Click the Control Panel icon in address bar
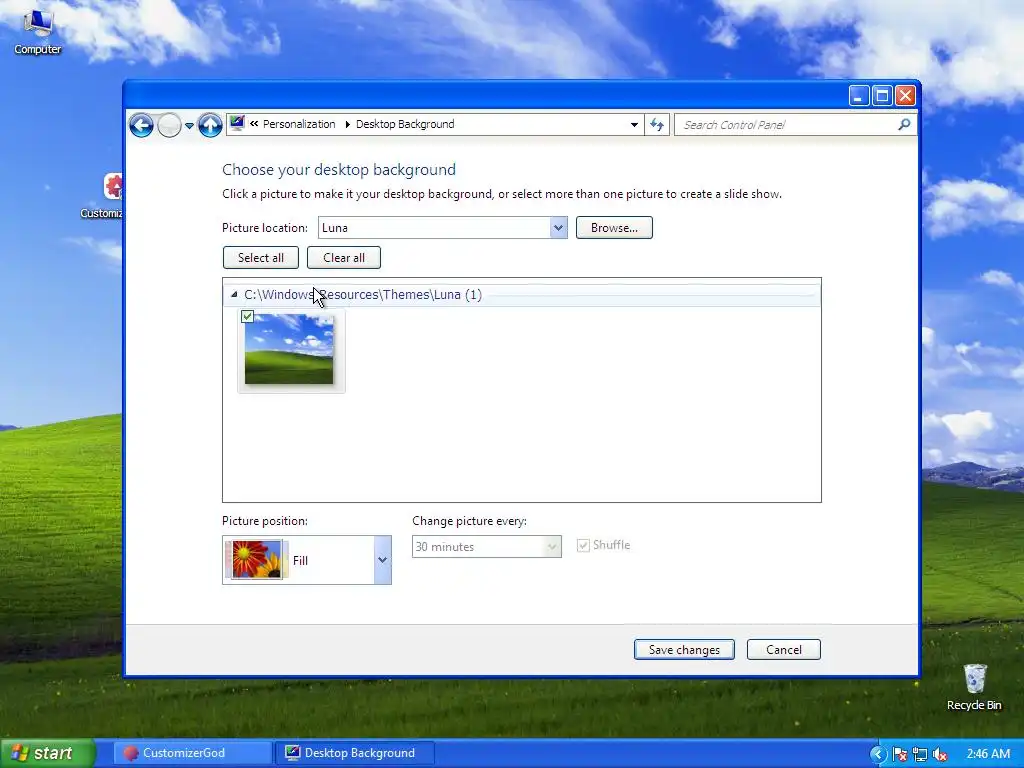Image resolution: width=1024 pixels, height=768 pixels. coord(237,124)
